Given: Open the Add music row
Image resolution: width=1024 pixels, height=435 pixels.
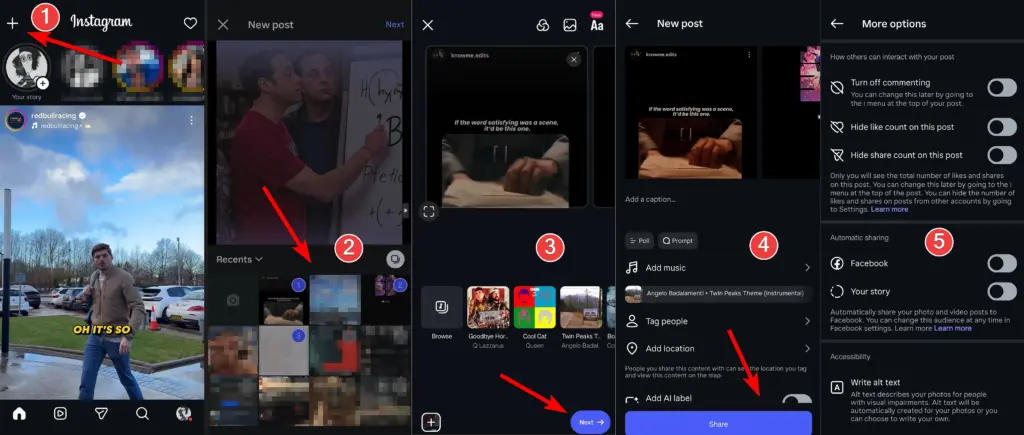Looking at the screenshot, I should [x=718, y=268].
